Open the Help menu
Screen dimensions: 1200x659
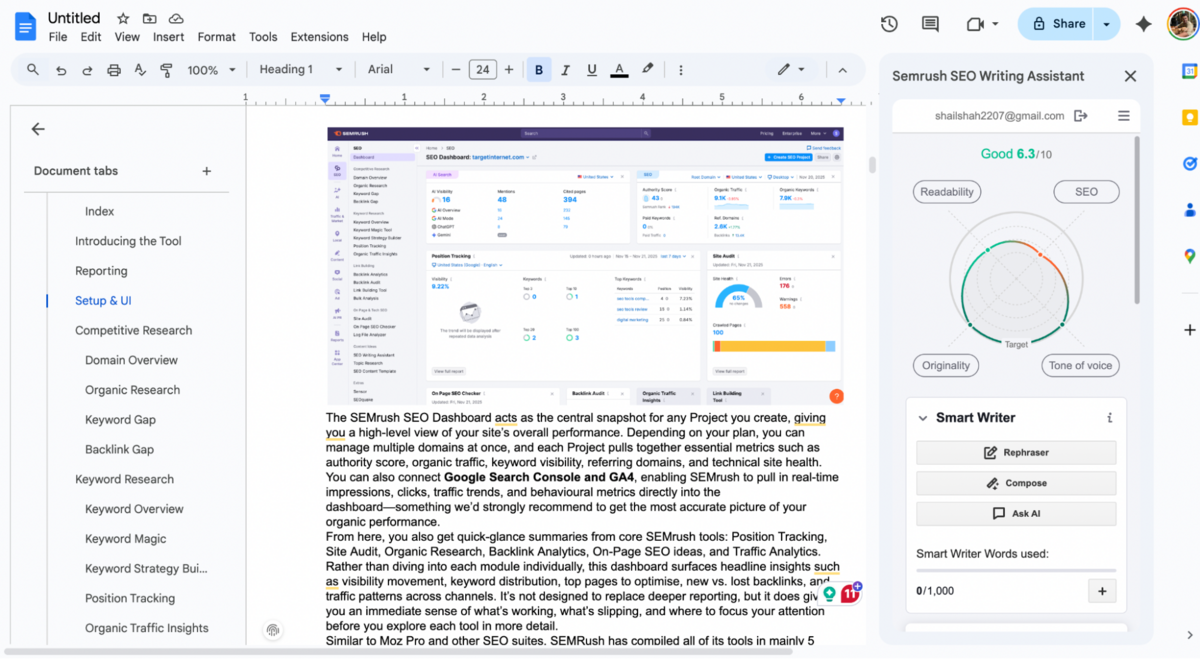[x=374, y=37]
